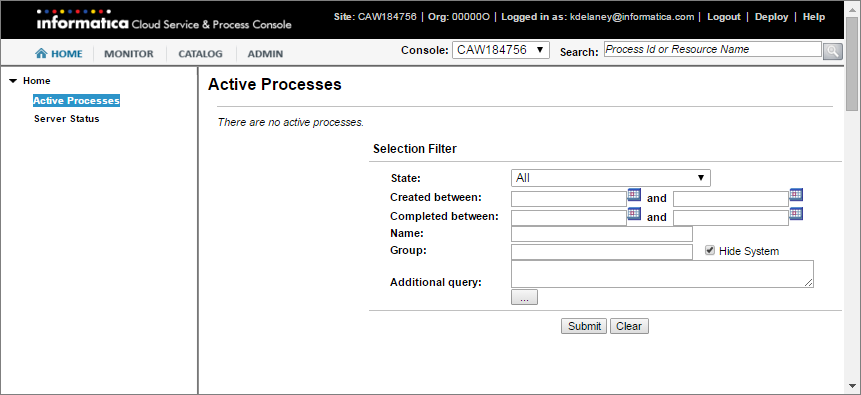The image size is (861, 395).
Task: Click the search magnifier icon
Action: (832, 51)
